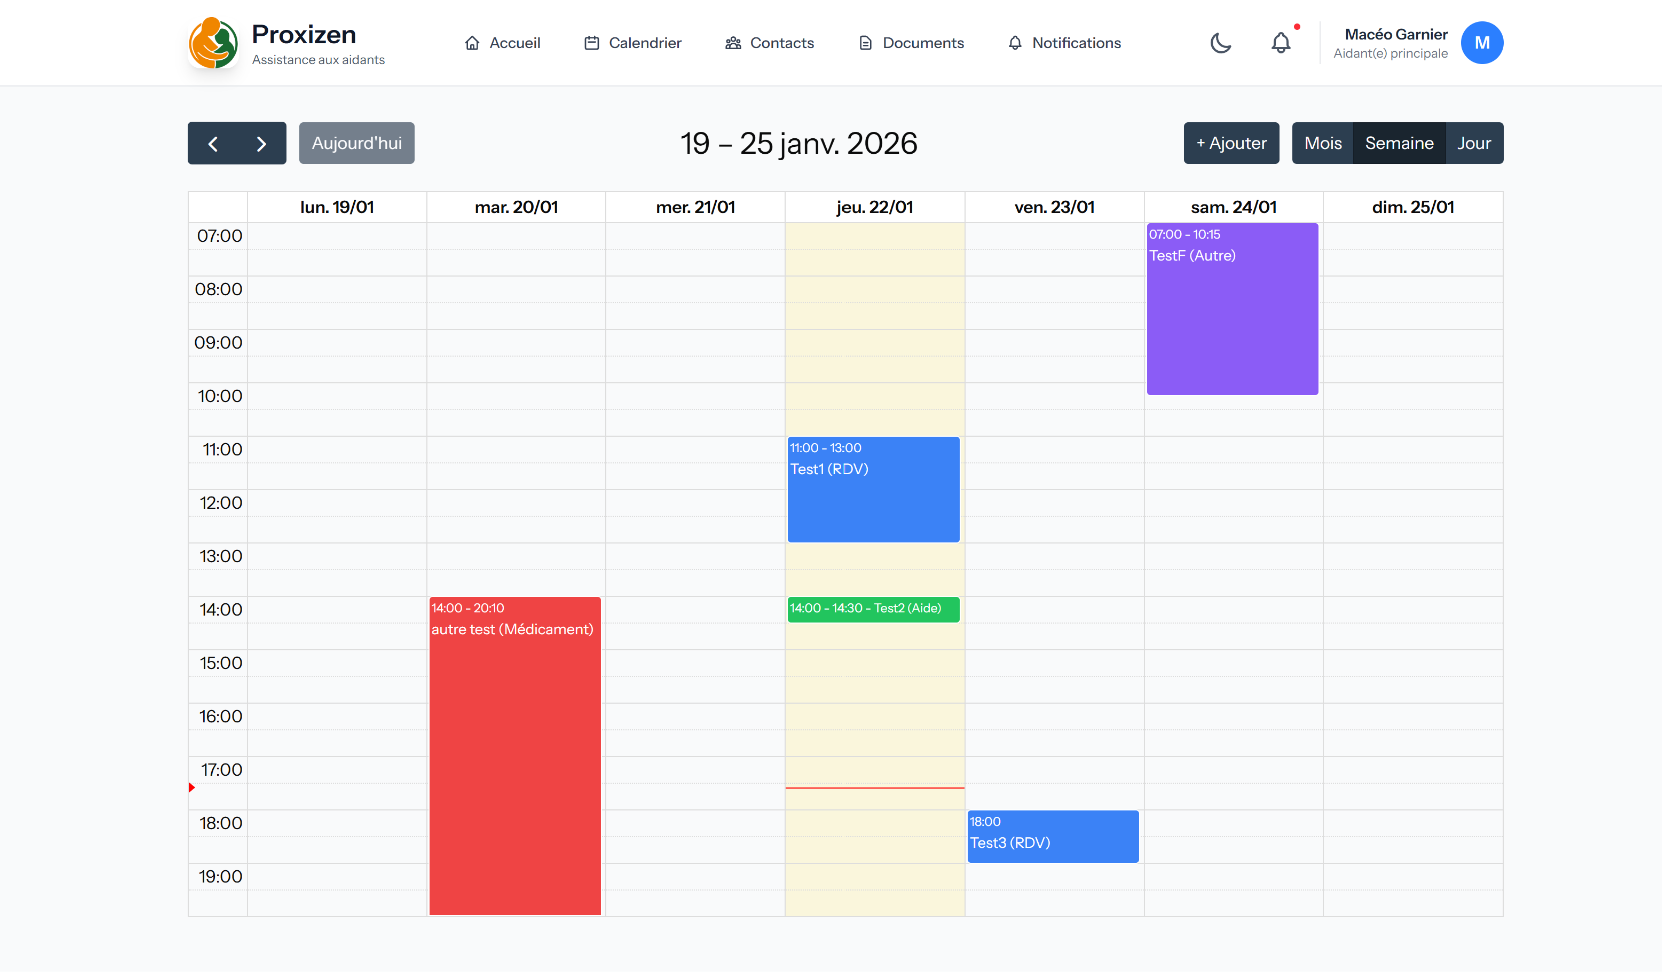
Task: Select the mar. 20/01 column header
Action: click(x=516, y=207)
